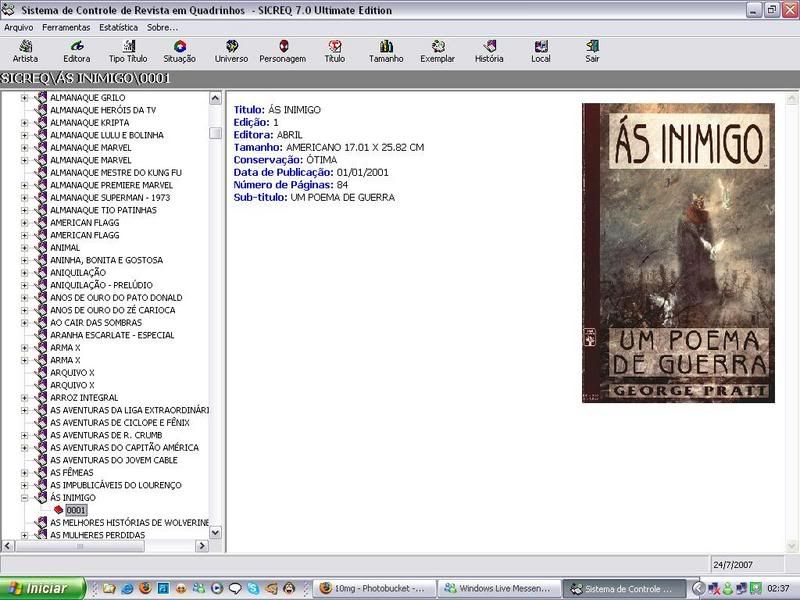The width and height of the screenshot is (800, 600).
Task: Click Sistema de Controle taskbar button
Action: point(623,588)
